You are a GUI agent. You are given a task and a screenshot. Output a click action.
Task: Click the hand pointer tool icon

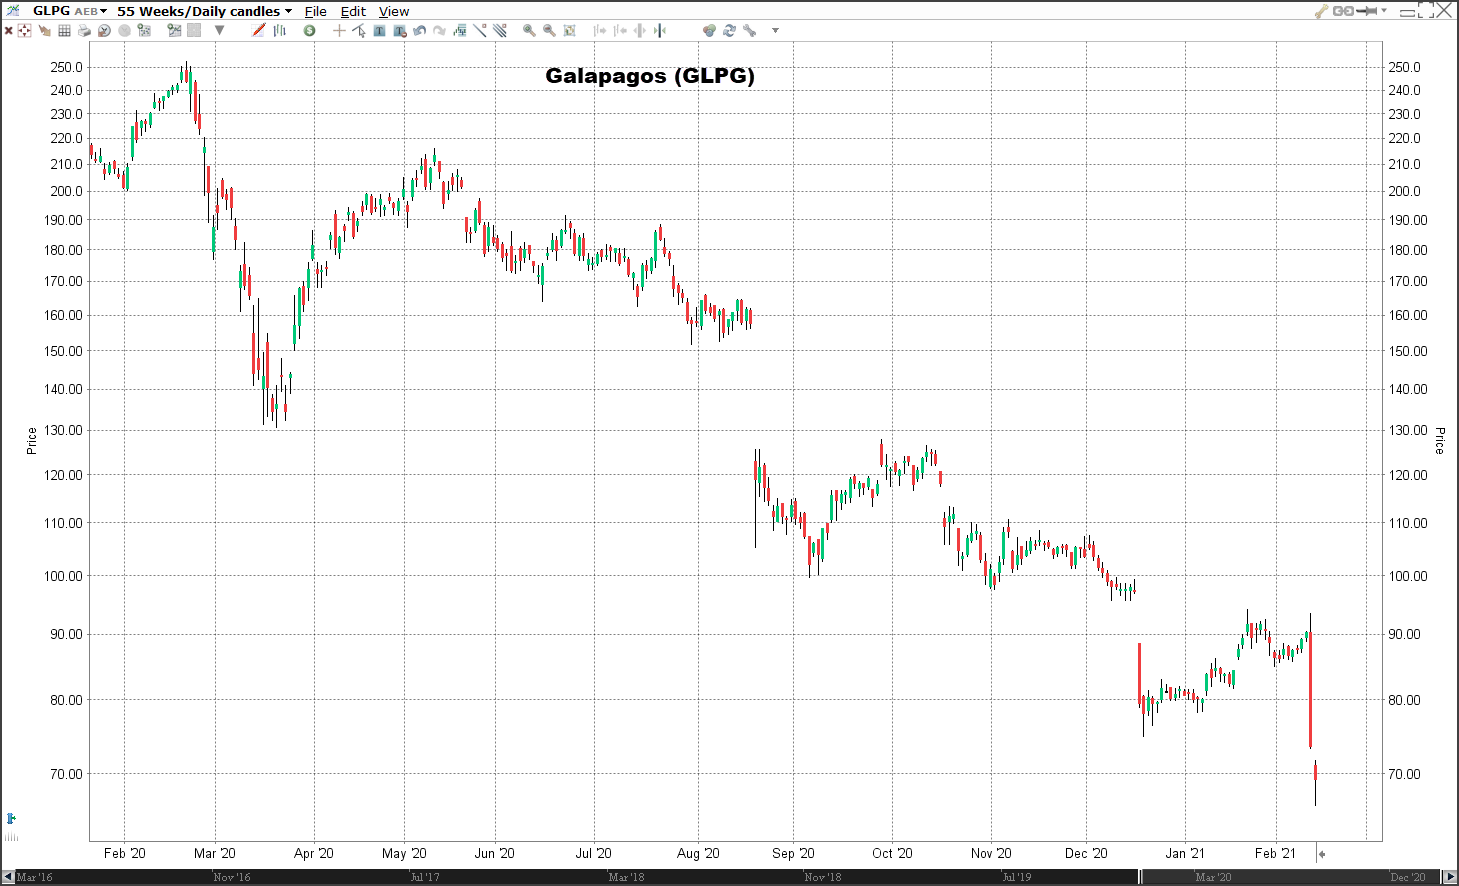44,30
